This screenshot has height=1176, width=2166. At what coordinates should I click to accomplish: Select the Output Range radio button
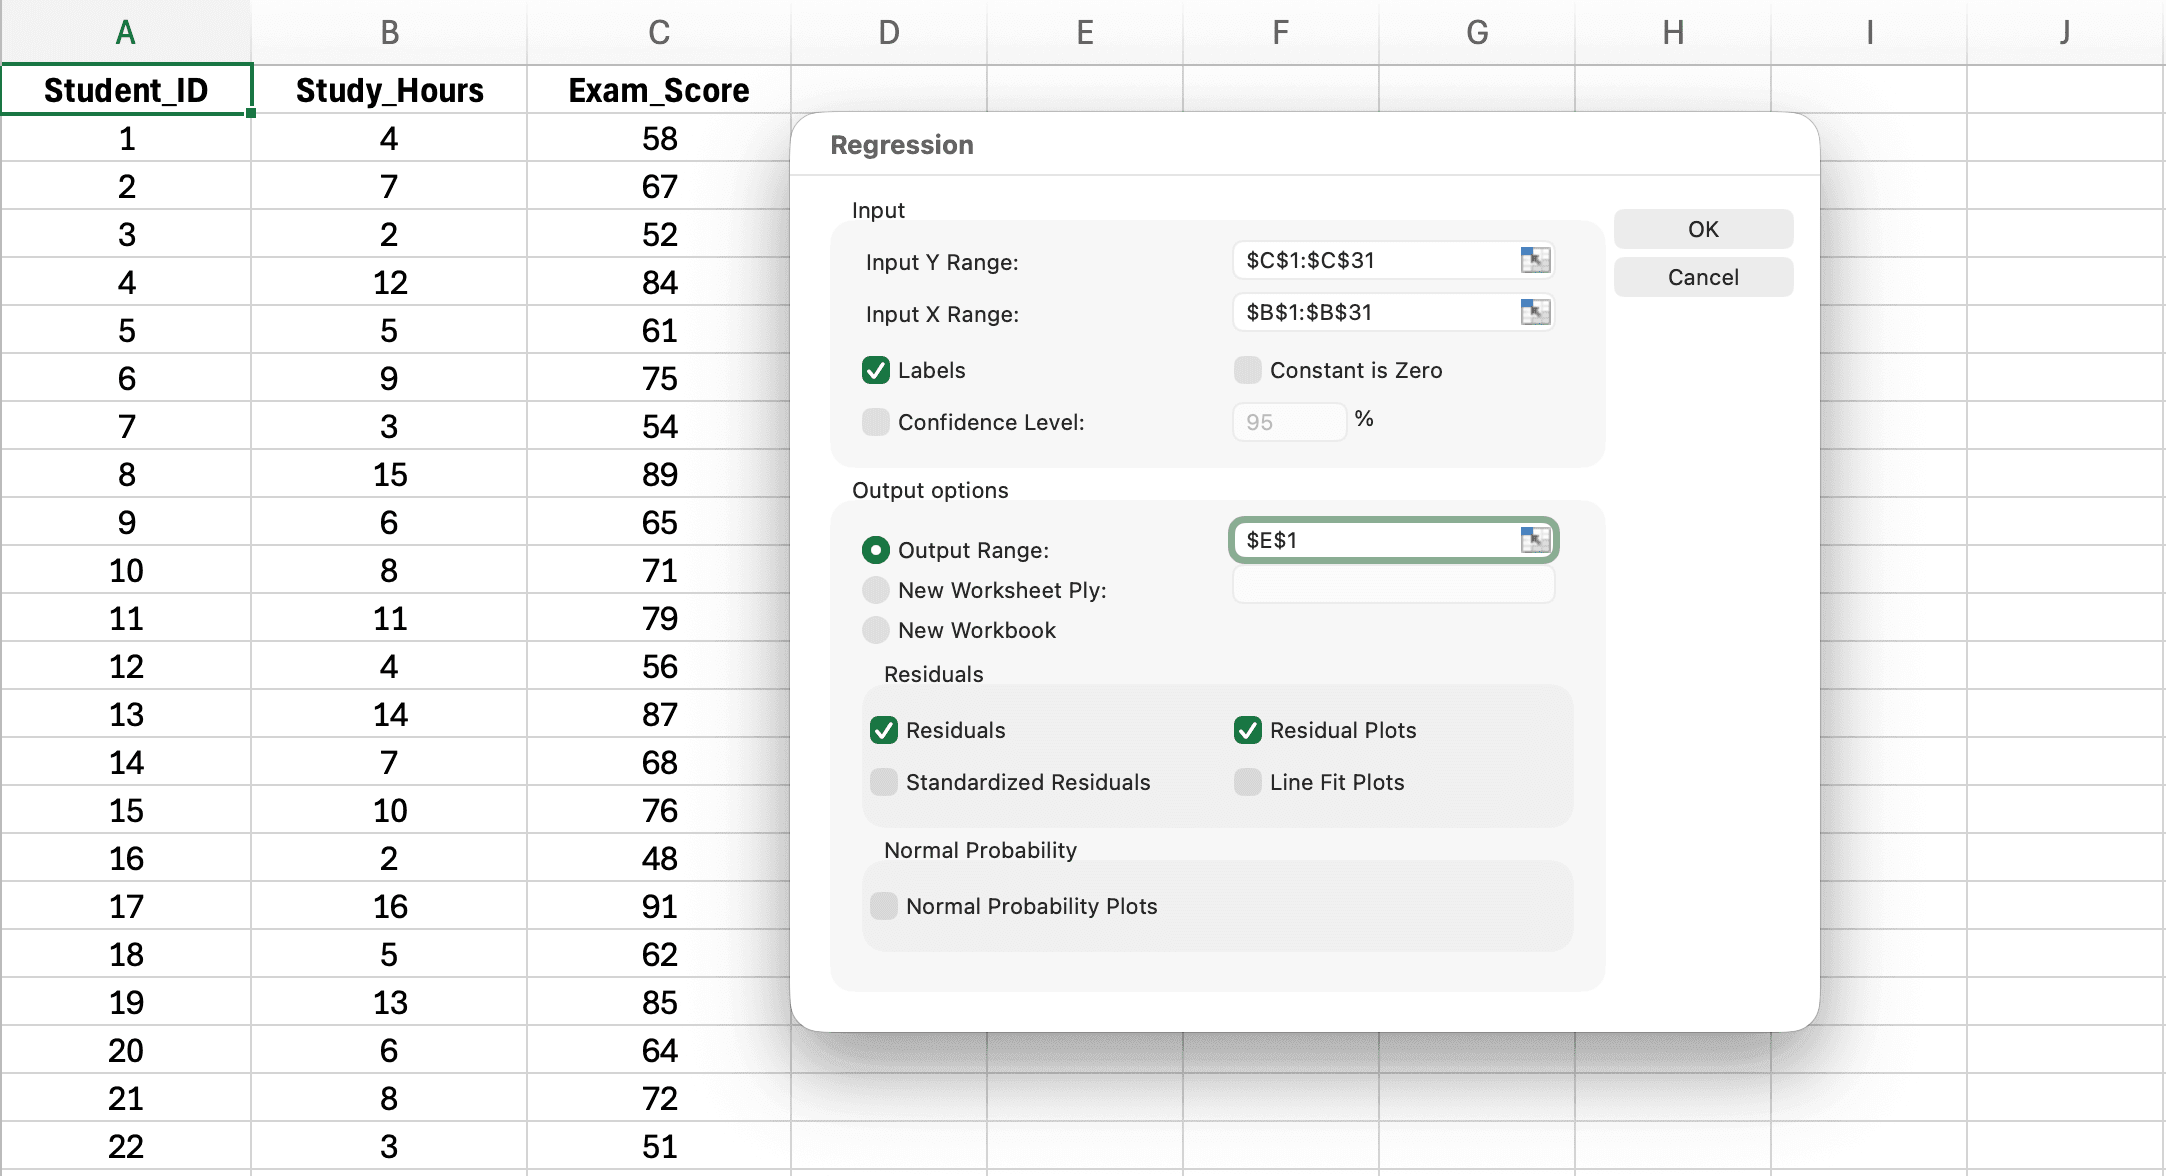[875, 549]
